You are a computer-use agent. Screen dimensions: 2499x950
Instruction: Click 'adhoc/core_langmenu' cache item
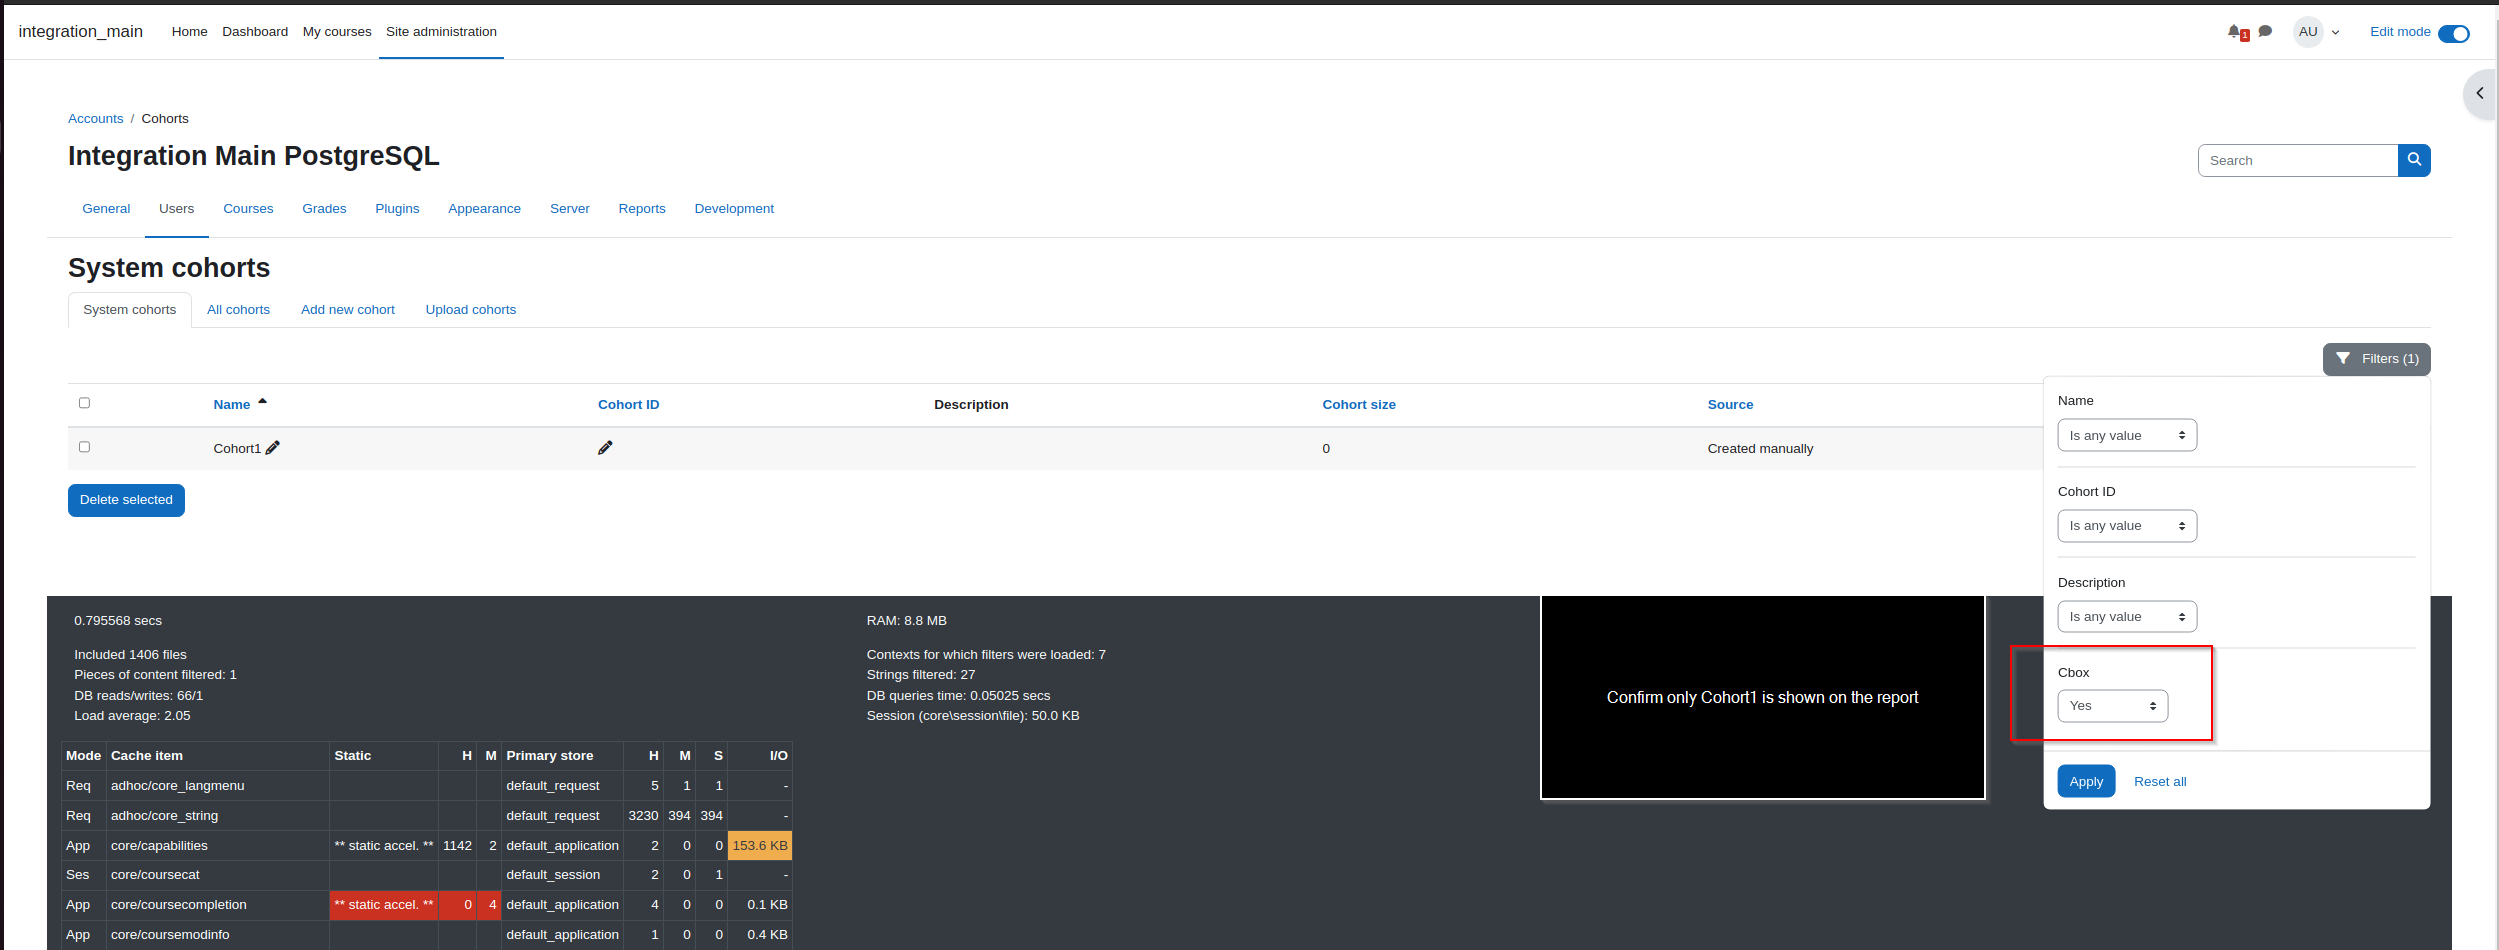(178, 786)
